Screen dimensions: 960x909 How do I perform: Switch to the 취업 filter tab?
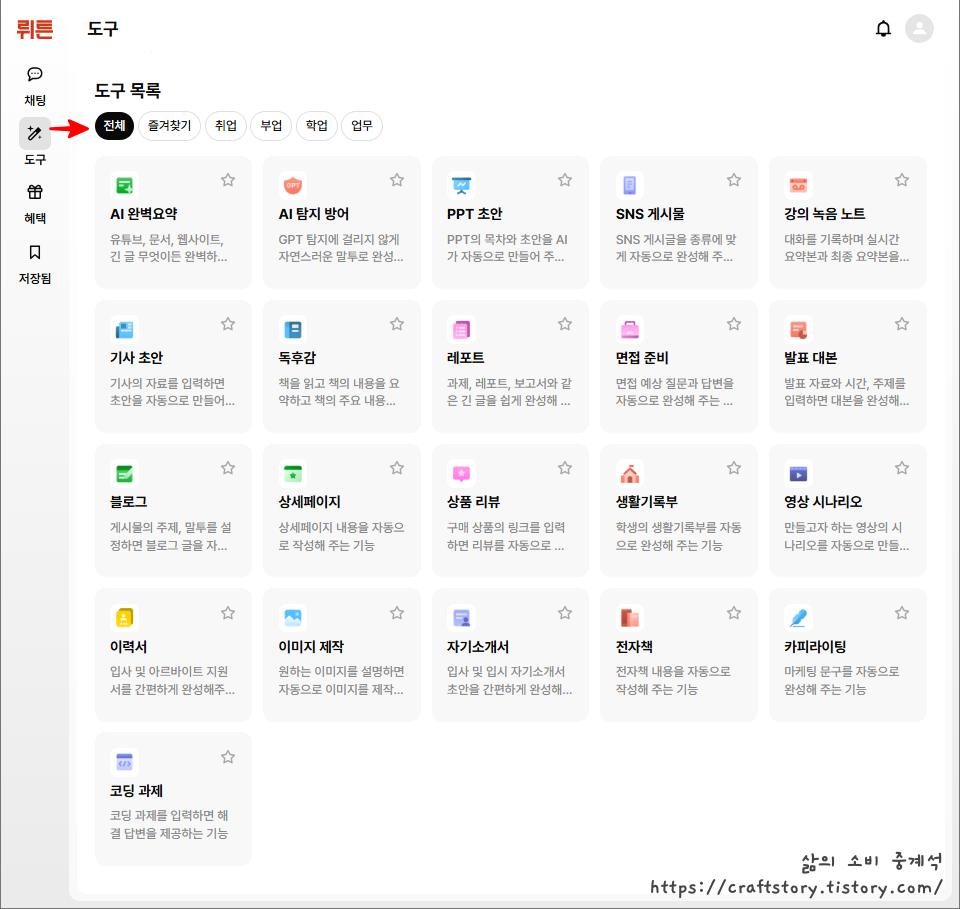pos(226,125)
